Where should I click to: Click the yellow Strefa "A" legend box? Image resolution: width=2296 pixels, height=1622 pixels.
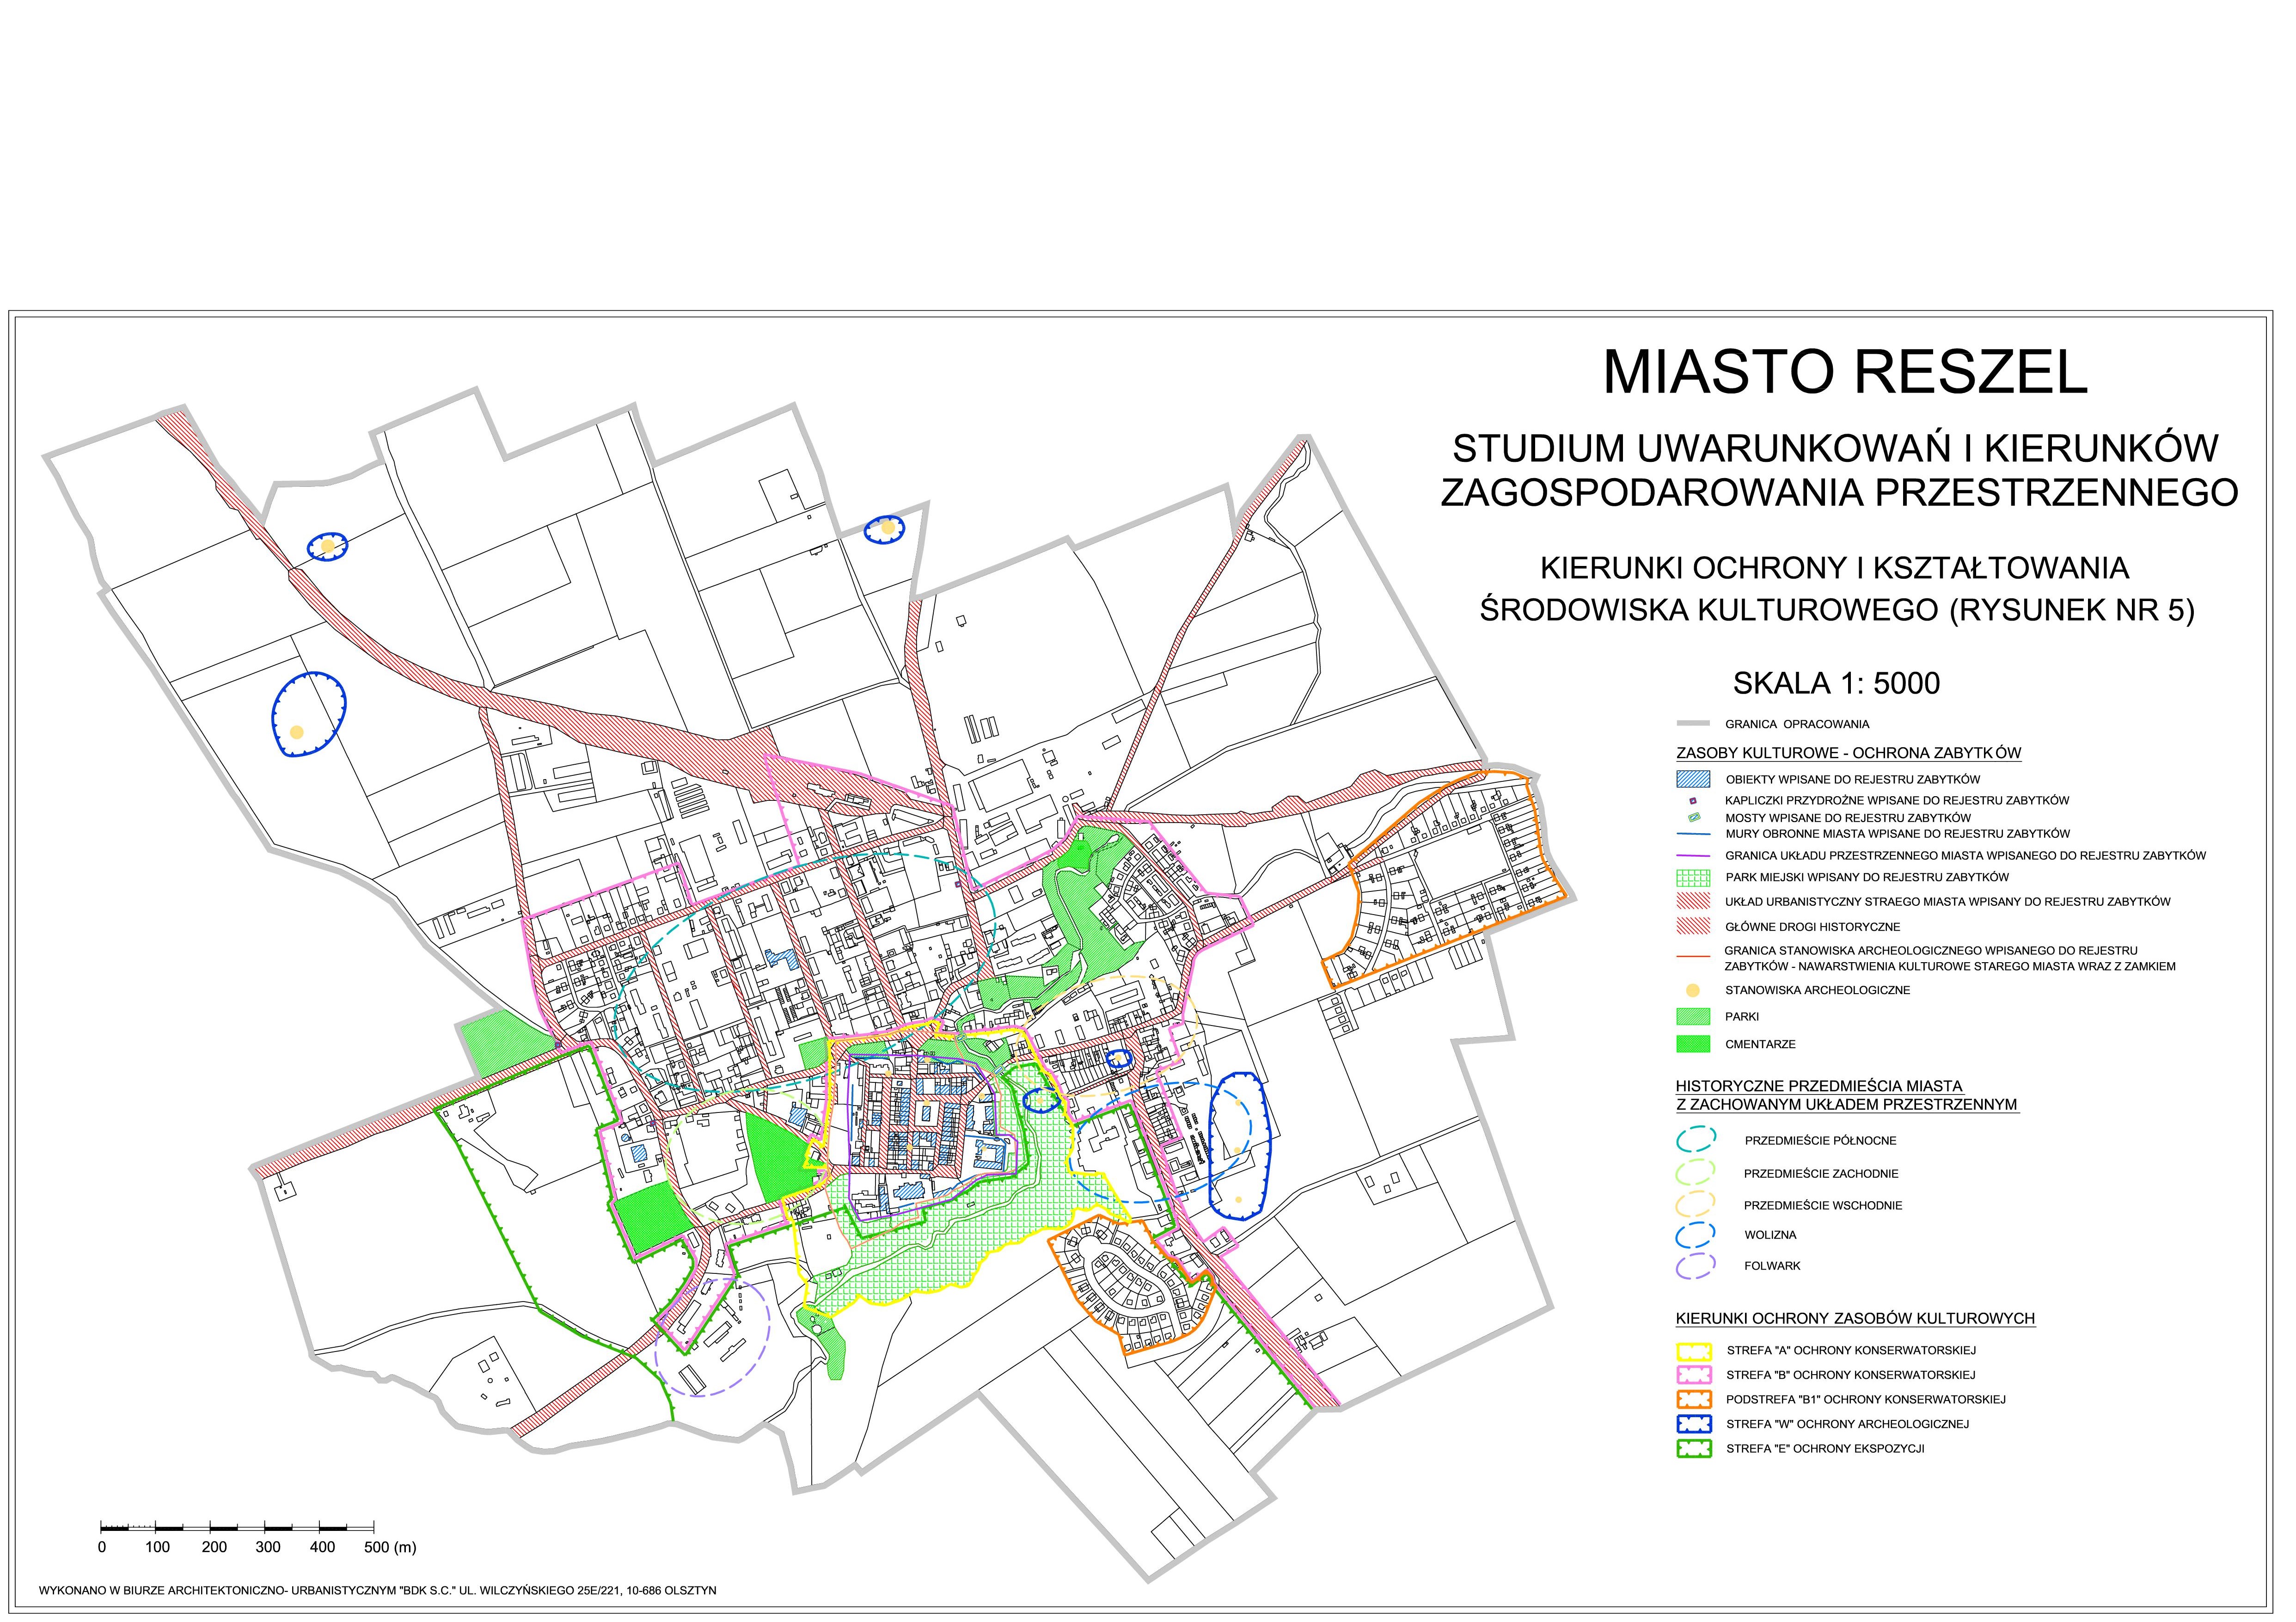[1694, 1351]
